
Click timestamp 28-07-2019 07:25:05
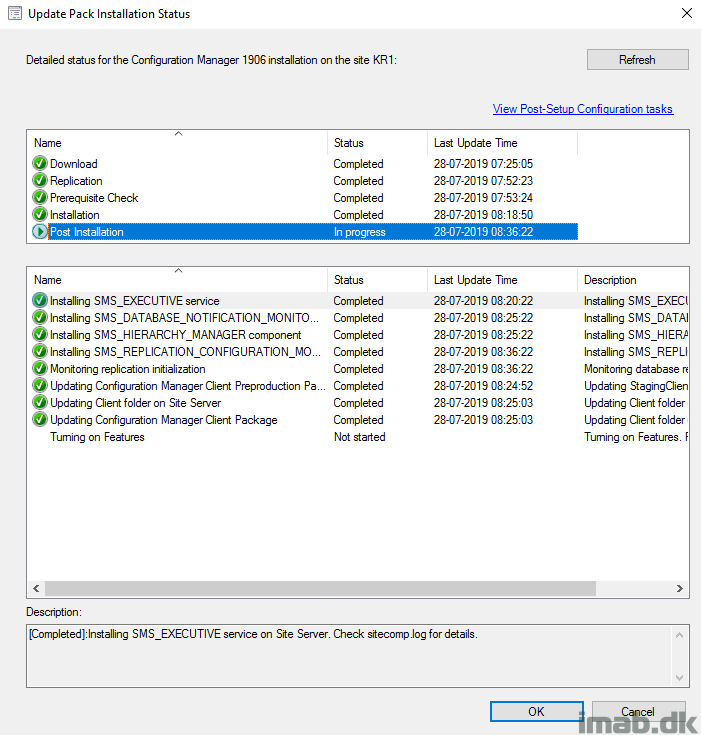click(483, 164)
